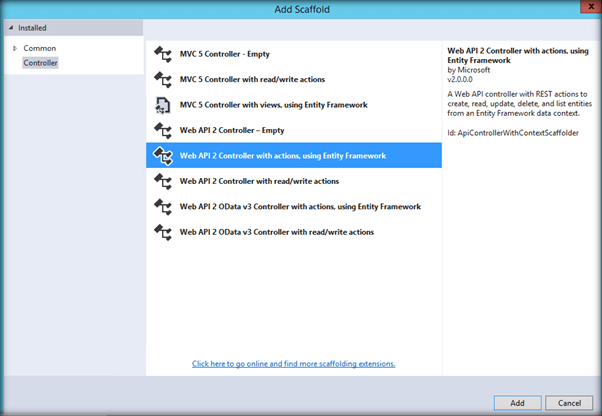
Task: Choose MVC 5 Controller with views, using Entity Framework
Action: (x=294, y=105)
